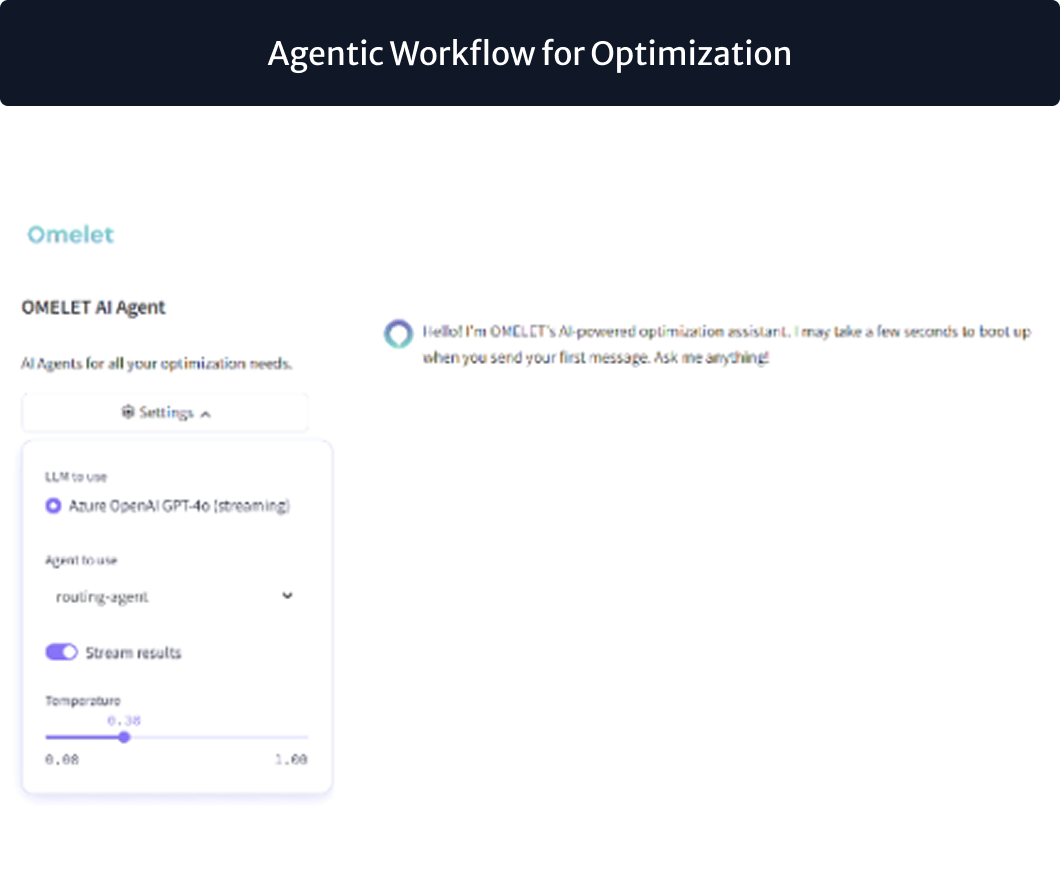
Task: Click the OMELET AI Agent heading
Action: (x=93, y=307)
